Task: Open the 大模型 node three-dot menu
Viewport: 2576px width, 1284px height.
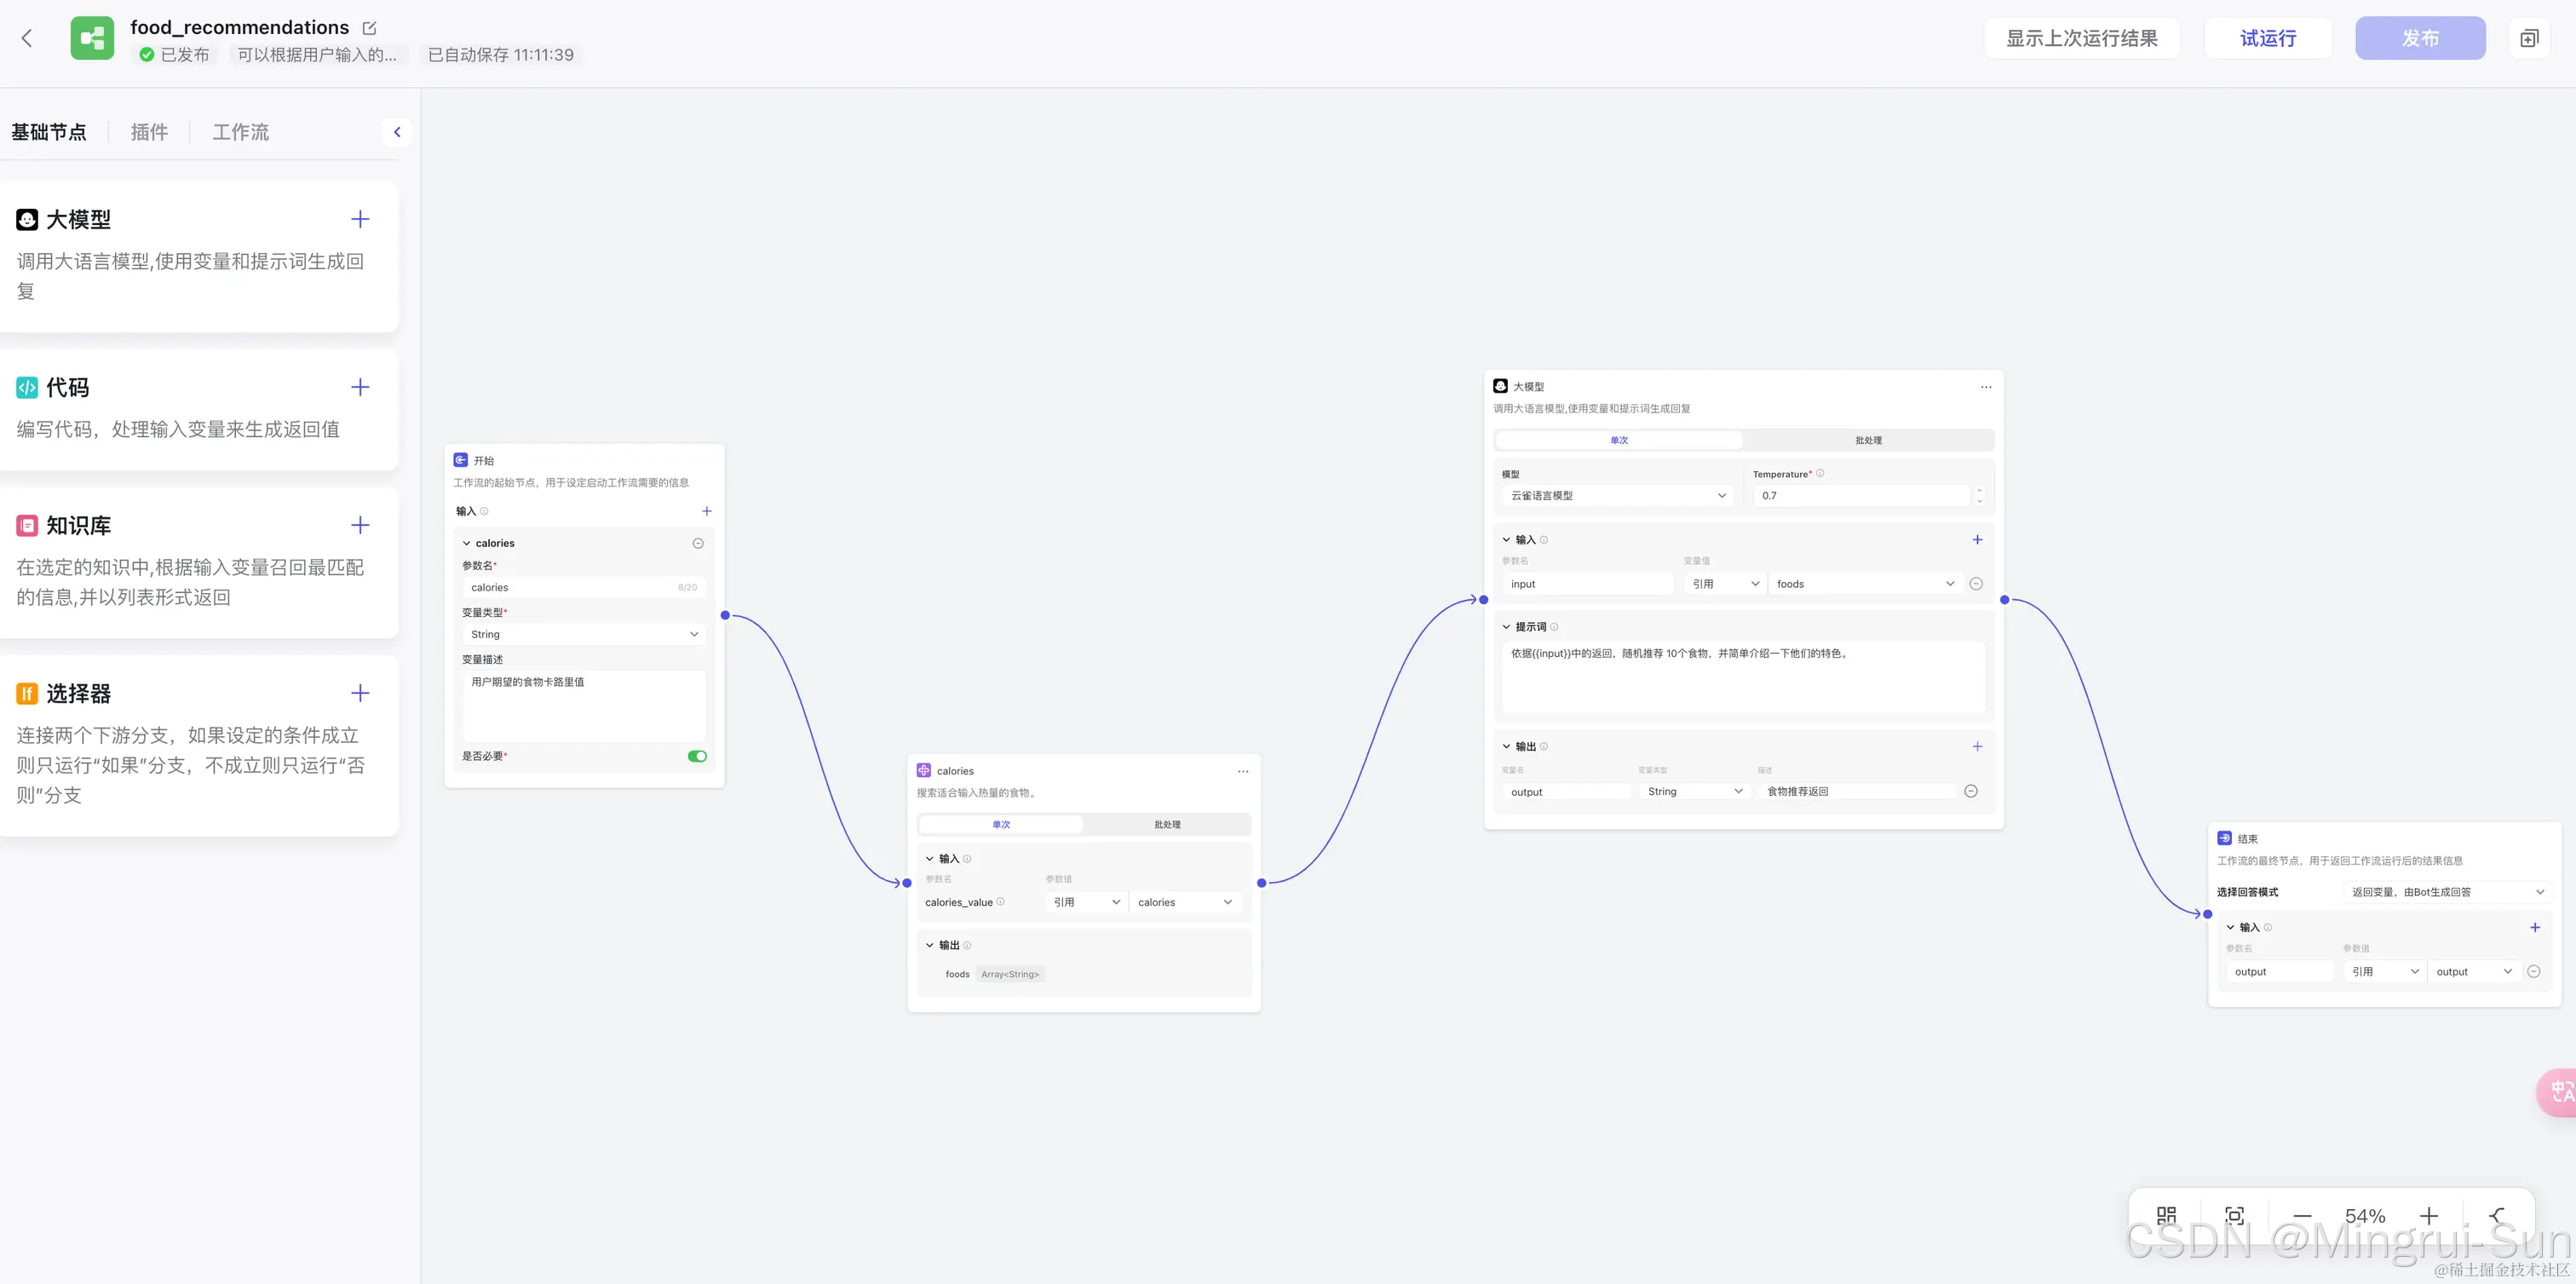Action: 1986,387
